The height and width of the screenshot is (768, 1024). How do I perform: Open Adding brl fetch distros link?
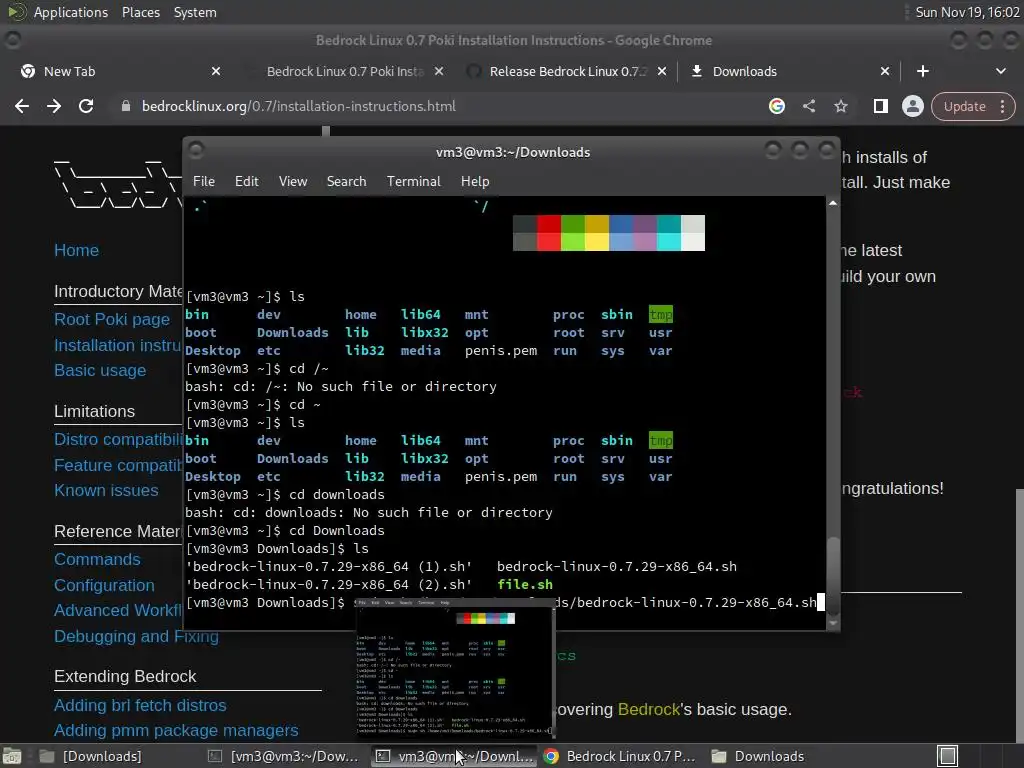click(140, 705)
